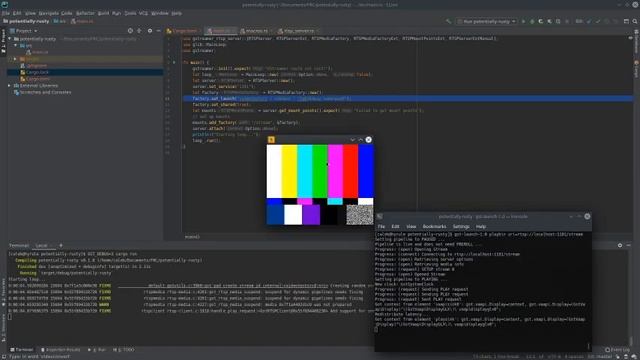Open Project panel settings gear
This screenshot has height=360, width=640.
tap(150, 31)
